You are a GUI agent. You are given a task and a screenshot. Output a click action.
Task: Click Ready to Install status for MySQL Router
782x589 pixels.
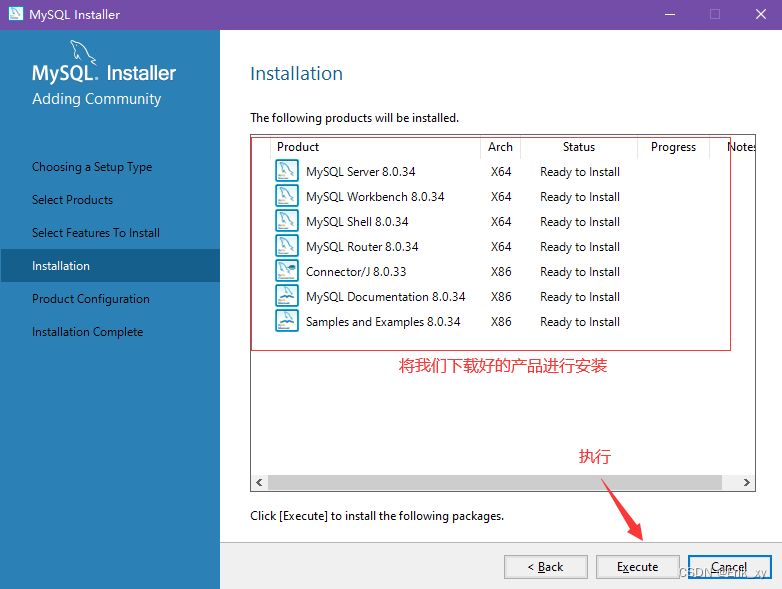(580, 246)
